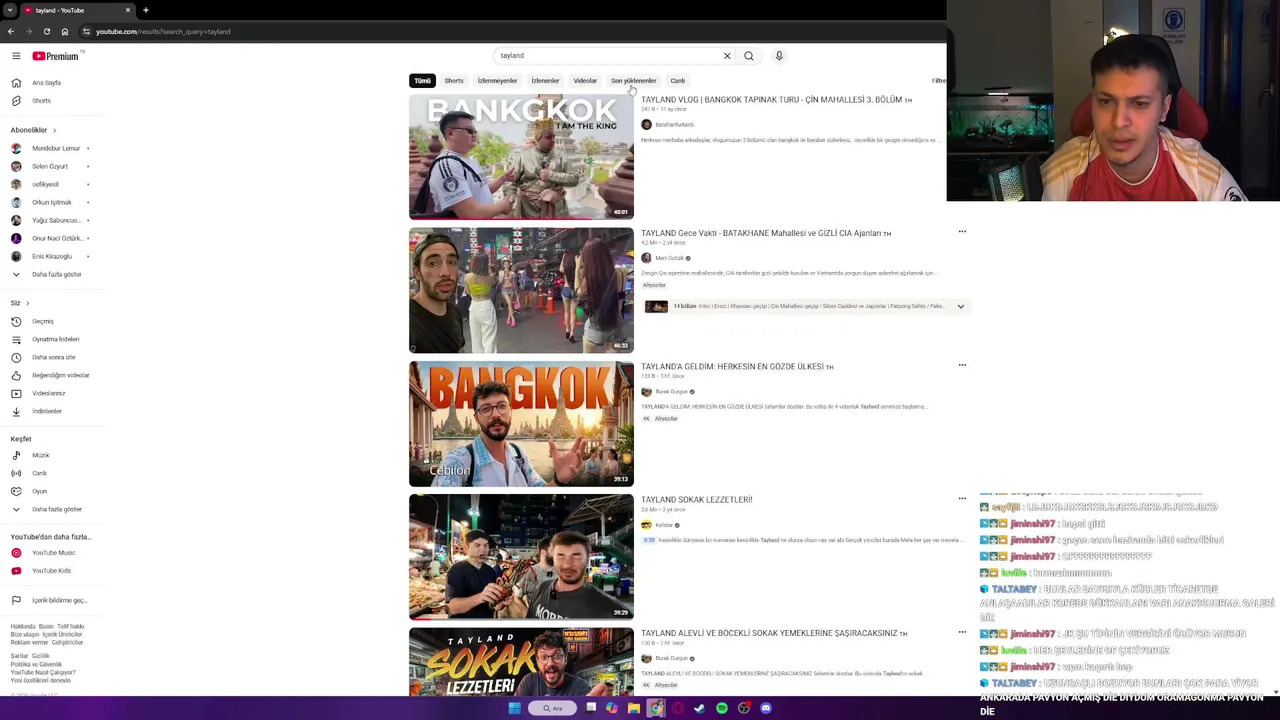This screenshot has width=1280, height=720.
Task: Open Ana Sayfa home icon in sidebar
Action: [x=16, y=83]
